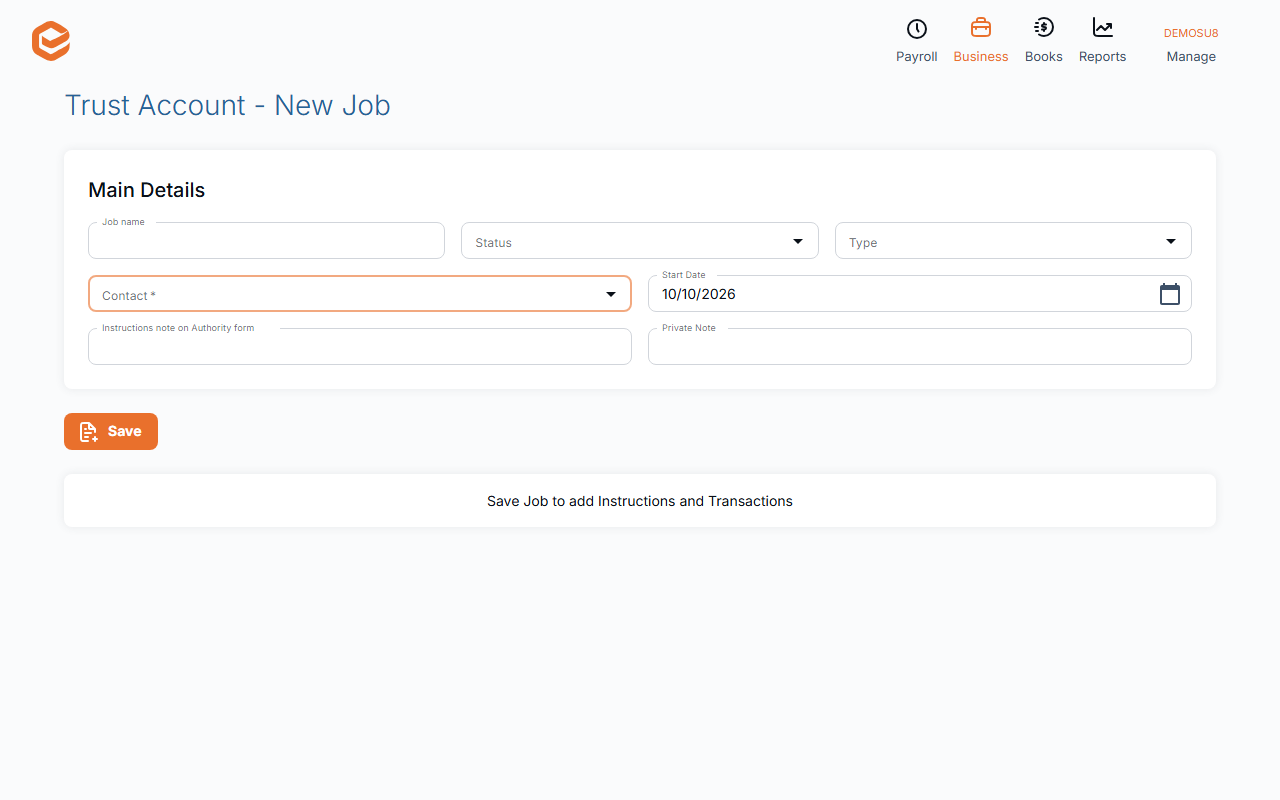Expand the Status dropdown arrow

point(798,241)
